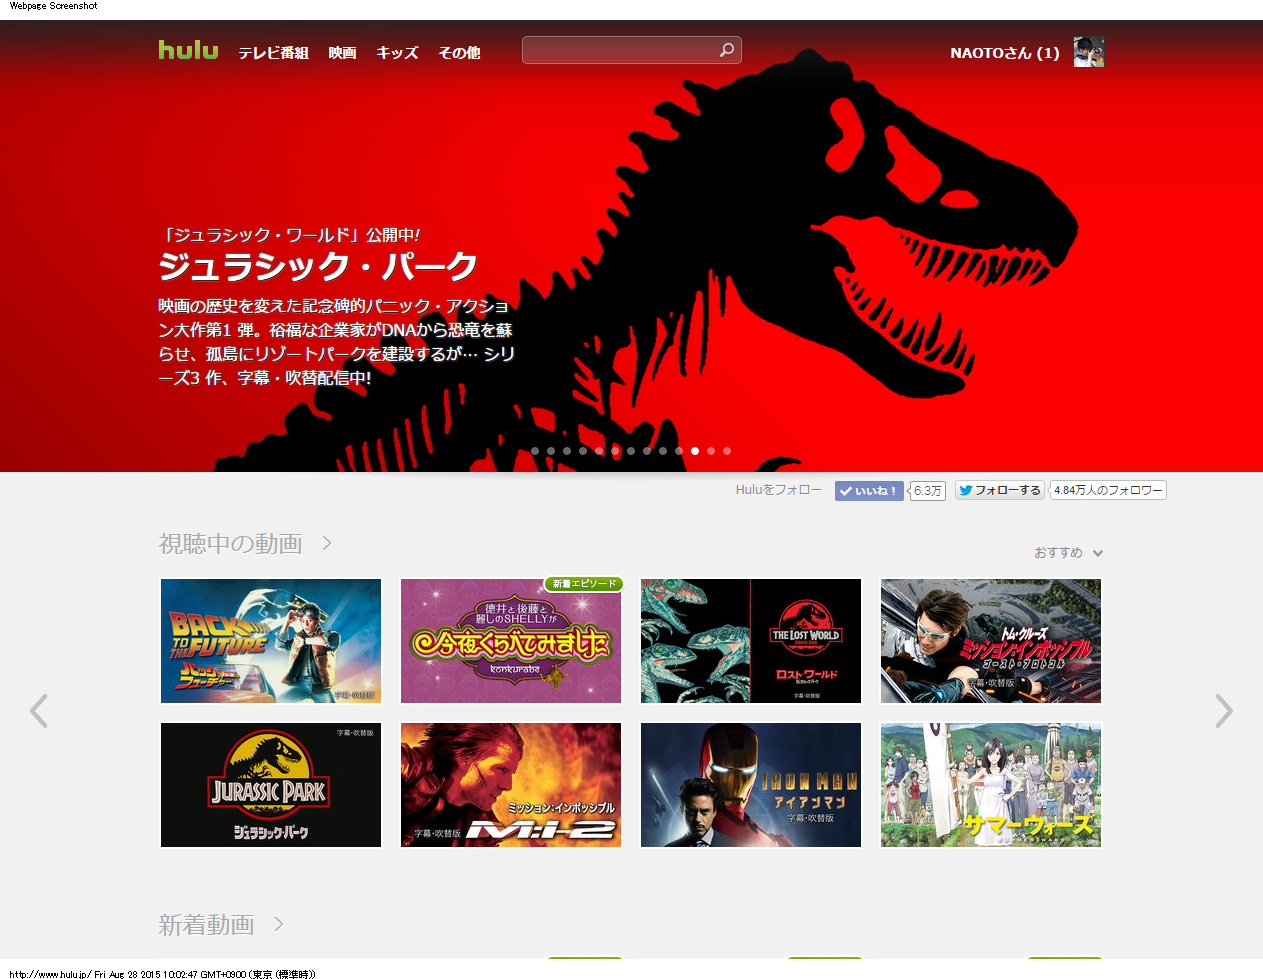Go to next carousel page arrow

[x=1224, y=711]
